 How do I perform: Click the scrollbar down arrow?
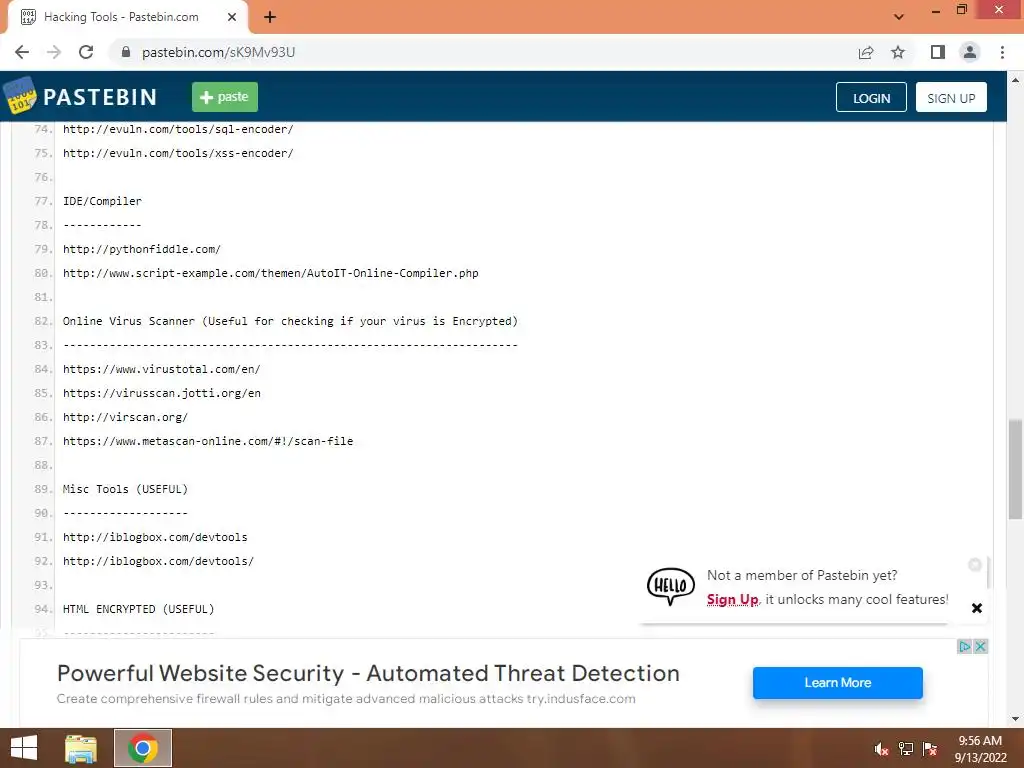click(x=1015, y=719)
